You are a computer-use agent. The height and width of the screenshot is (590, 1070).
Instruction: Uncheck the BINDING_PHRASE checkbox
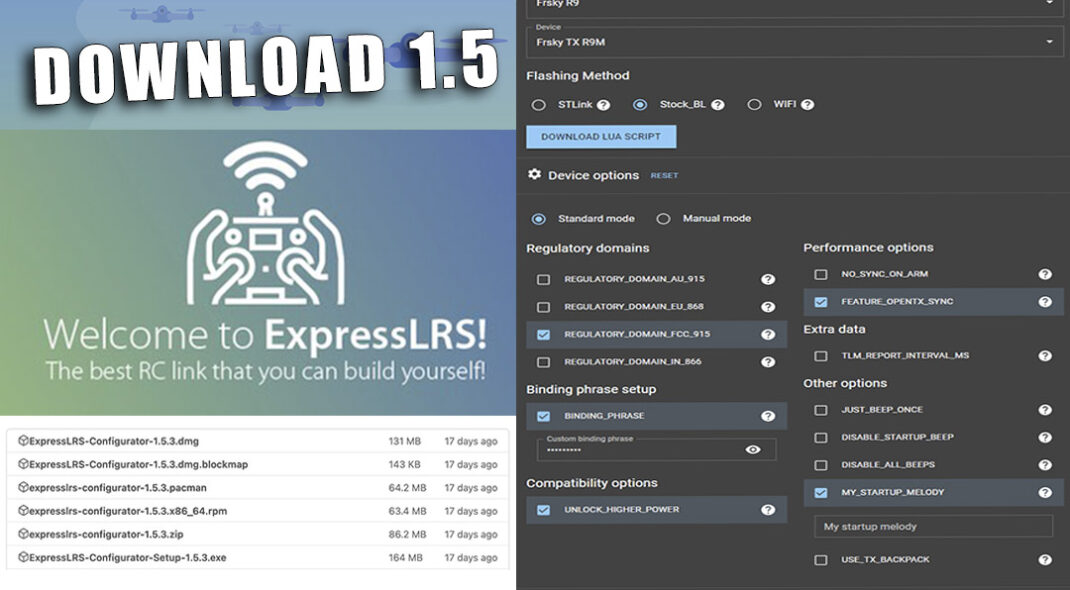(x=543, y=416)
